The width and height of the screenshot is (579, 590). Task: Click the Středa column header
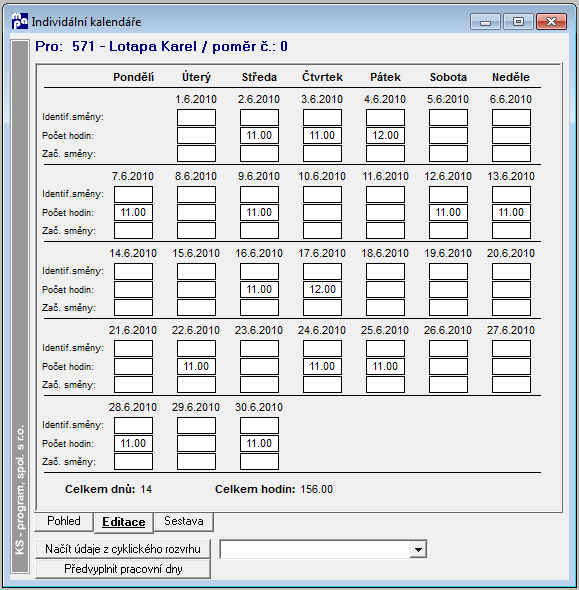tap(259, 77)
